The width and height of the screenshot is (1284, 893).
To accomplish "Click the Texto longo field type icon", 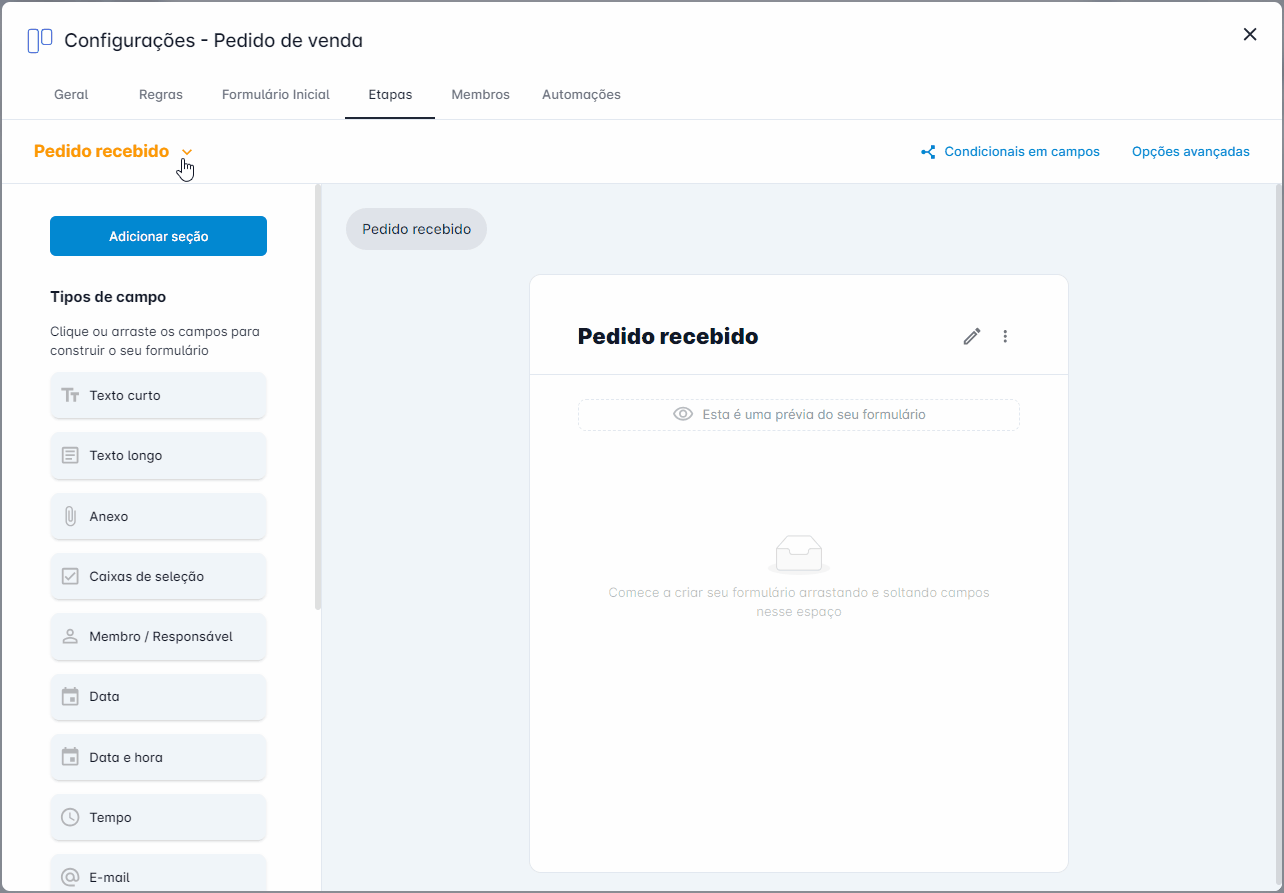I will point(70,456).
